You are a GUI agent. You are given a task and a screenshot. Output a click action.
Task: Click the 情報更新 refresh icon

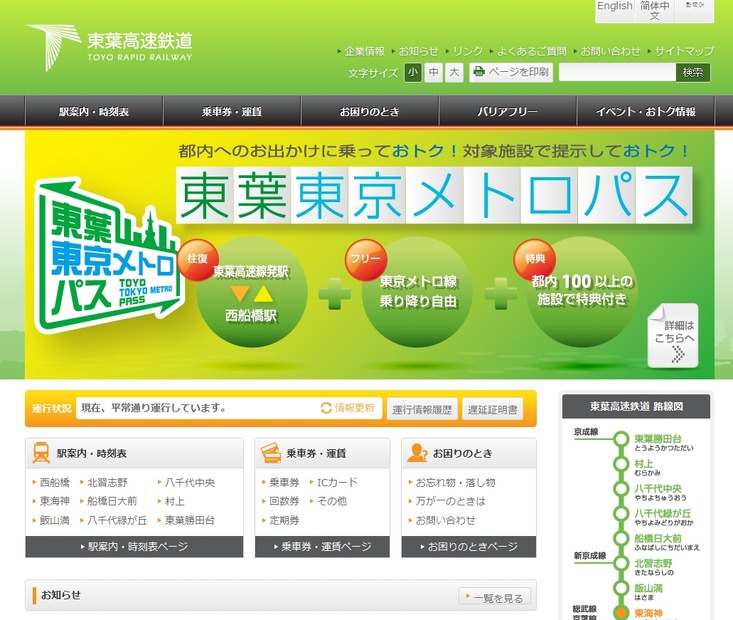tap(326, 408)
